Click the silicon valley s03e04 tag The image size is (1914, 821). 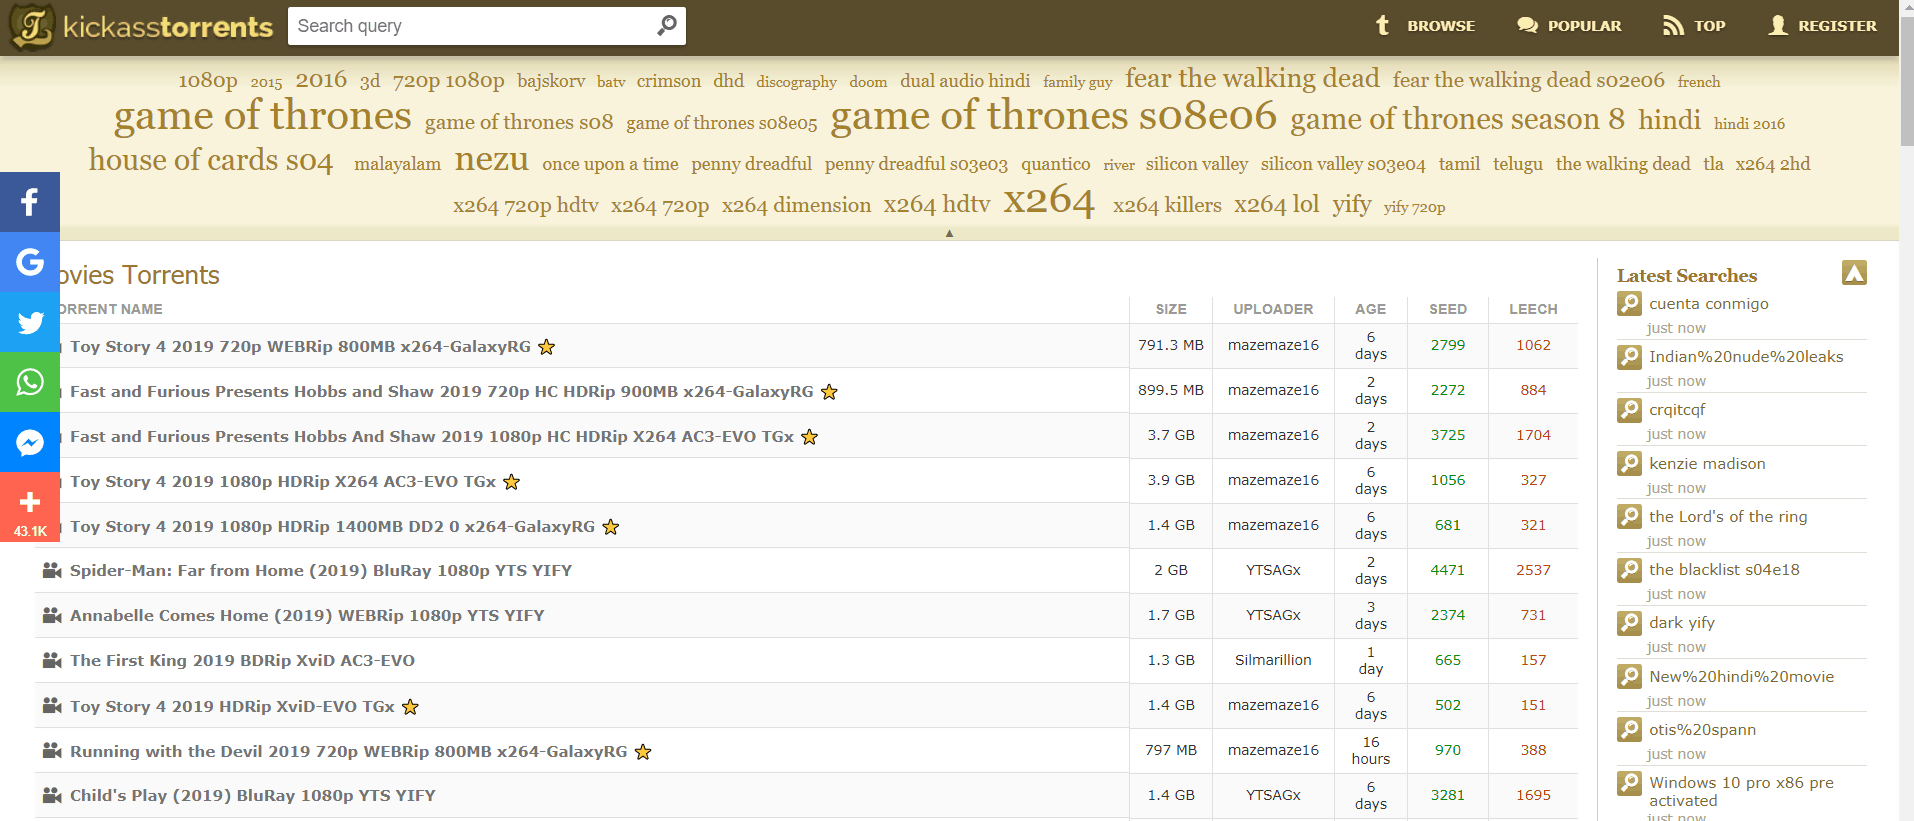pos(1343,164)
